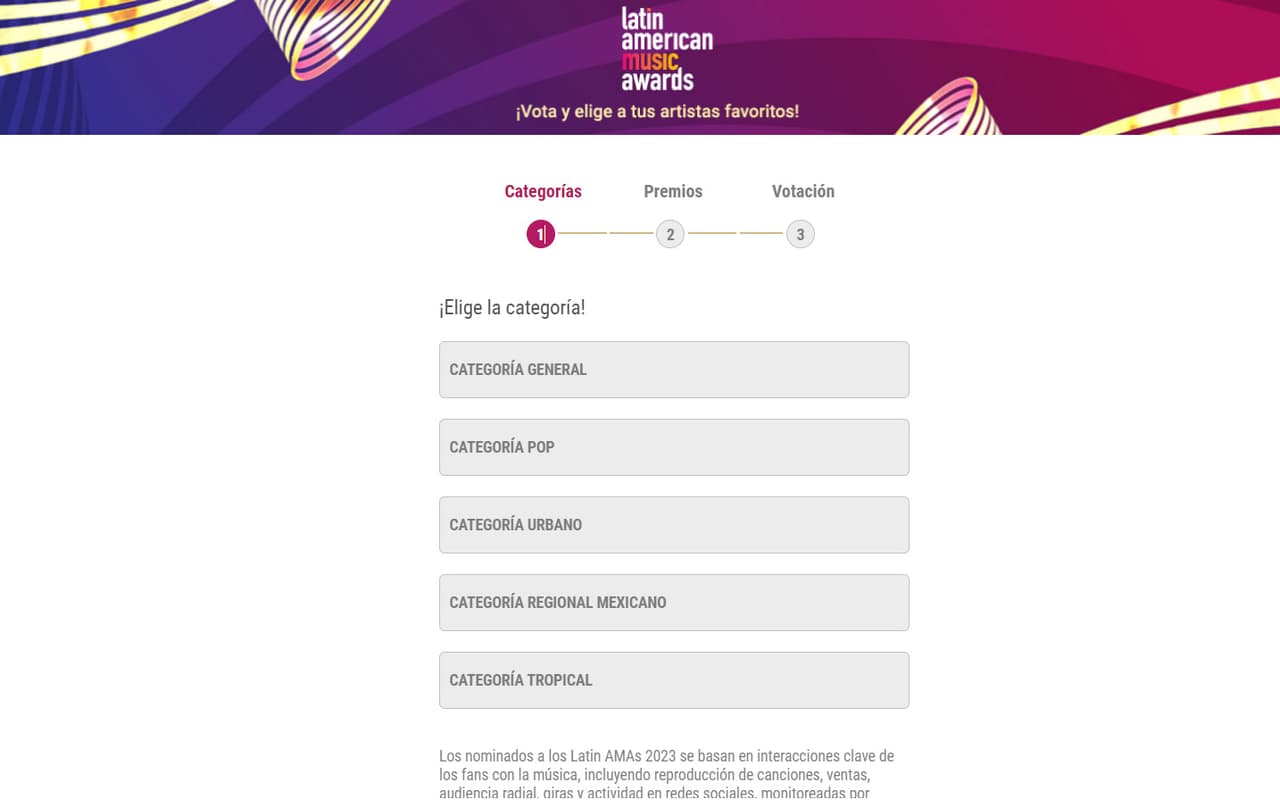
Task: Open the Categorías step tab
Action: coord(543,191)
